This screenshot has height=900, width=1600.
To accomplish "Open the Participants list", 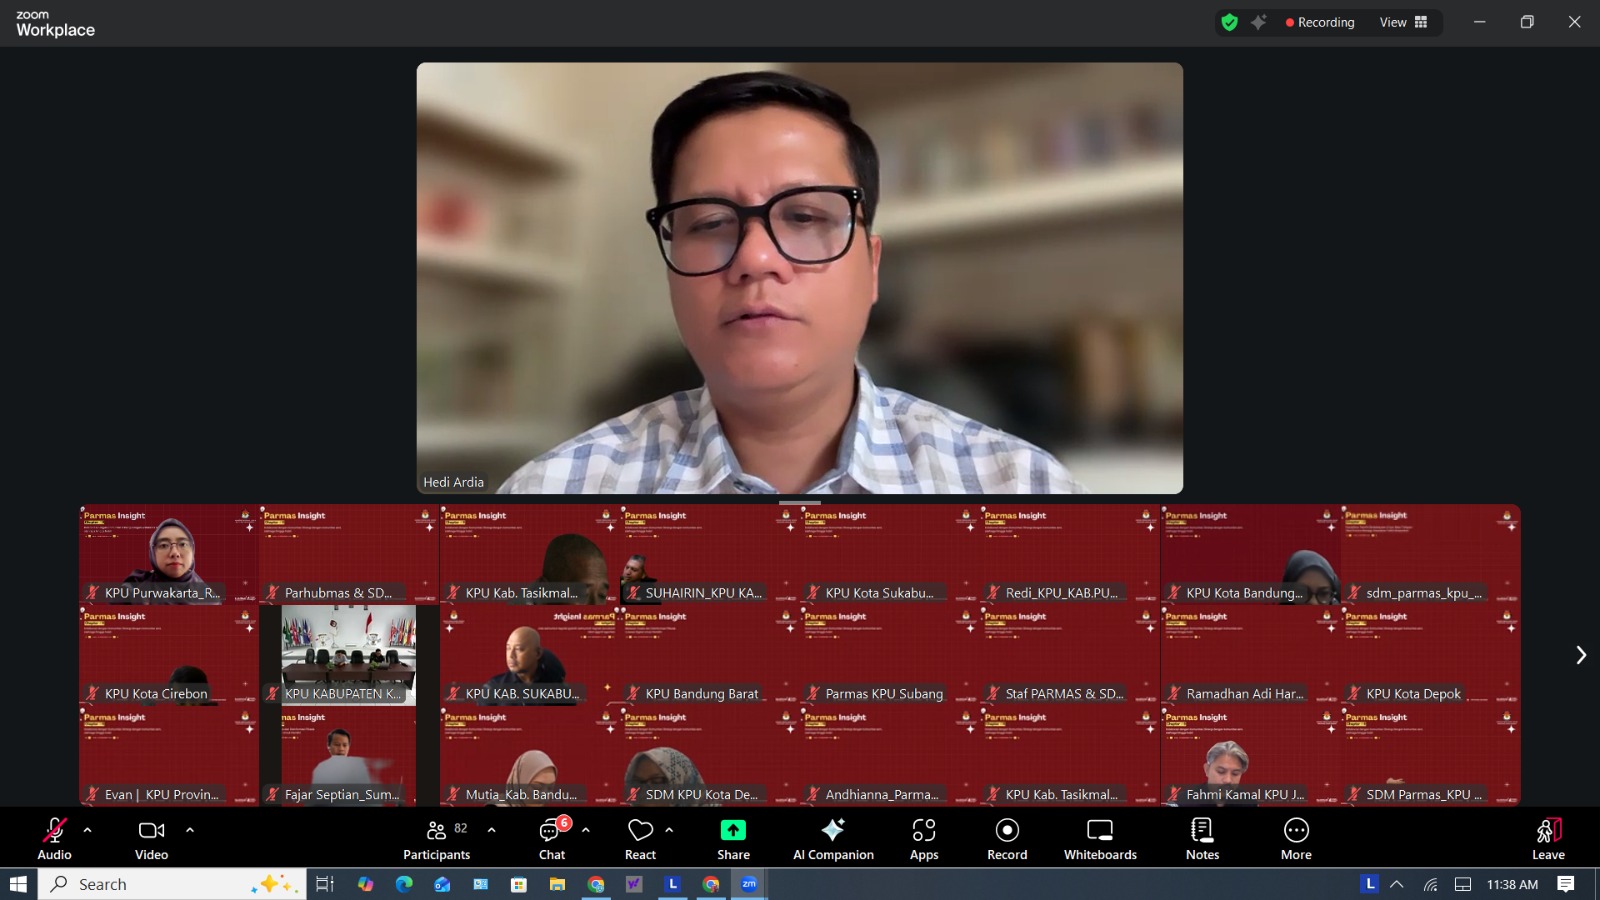I will 436,838.
